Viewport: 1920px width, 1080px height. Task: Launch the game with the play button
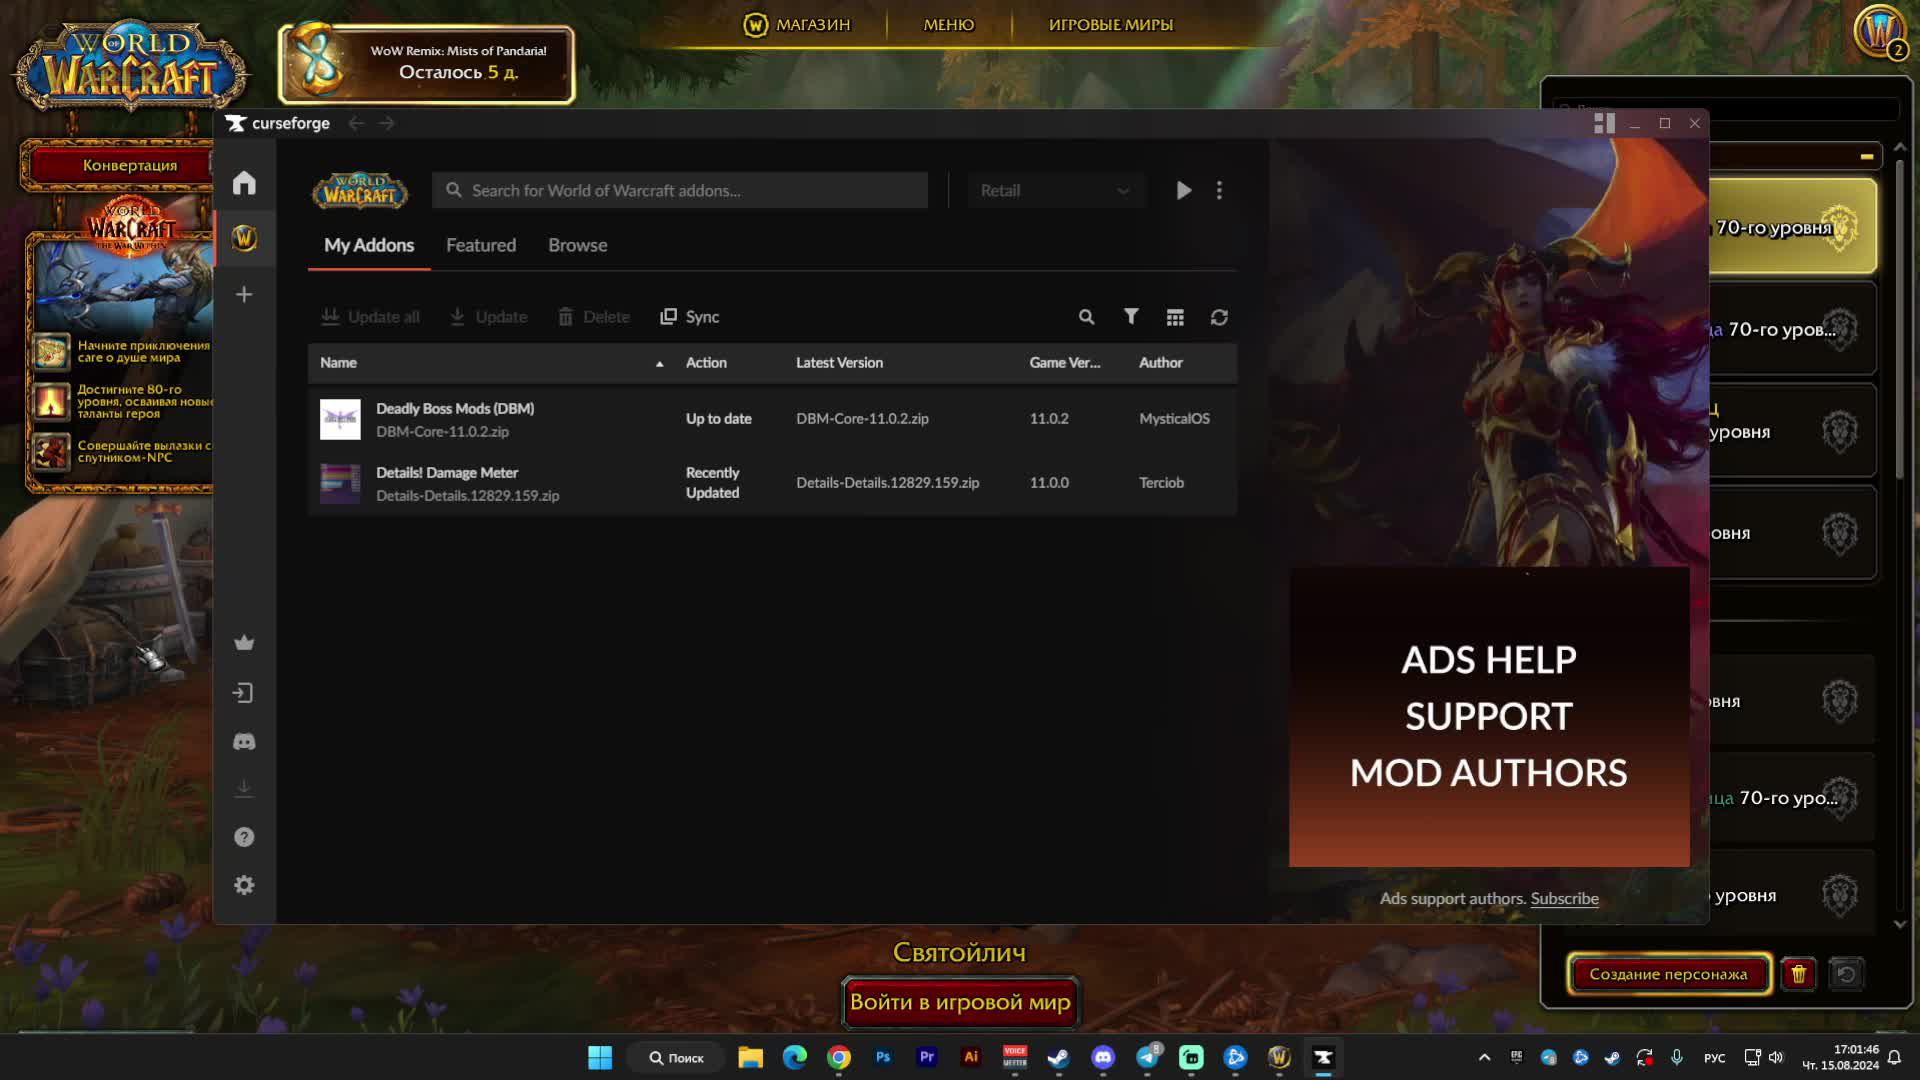pyautogui.click(x=1184, y=190)
